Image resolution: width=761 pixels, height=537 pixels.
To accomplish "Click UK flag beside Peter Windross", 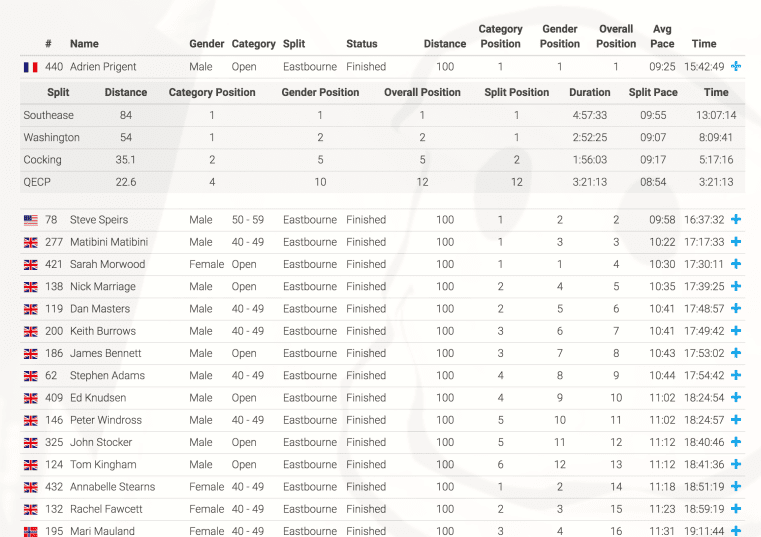I will 31,421.
